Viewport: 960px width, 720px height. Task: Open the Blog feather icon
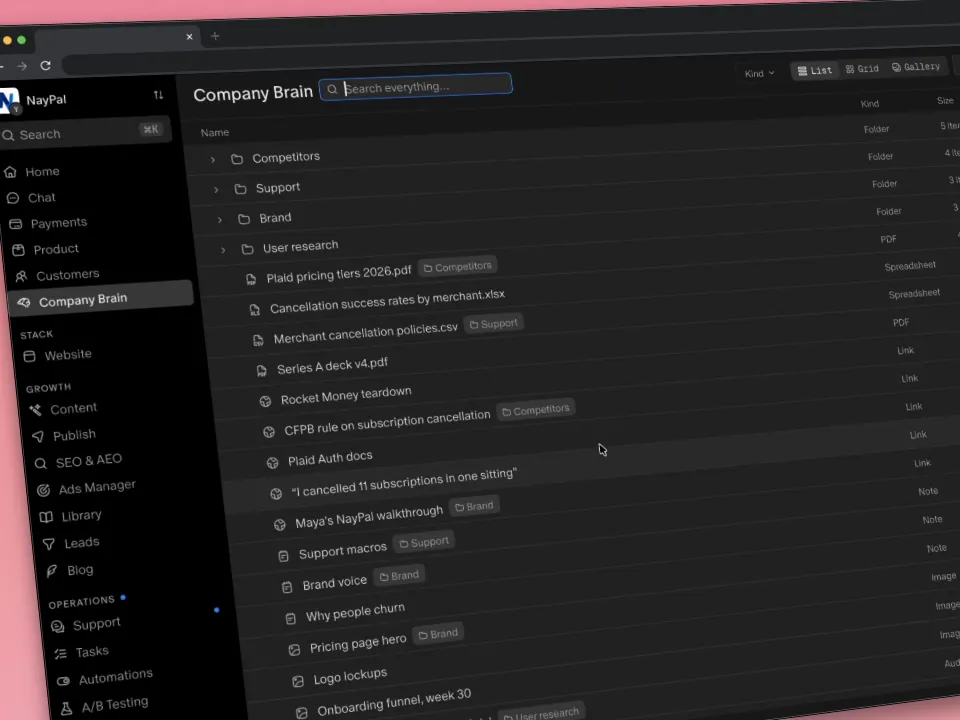52,571
